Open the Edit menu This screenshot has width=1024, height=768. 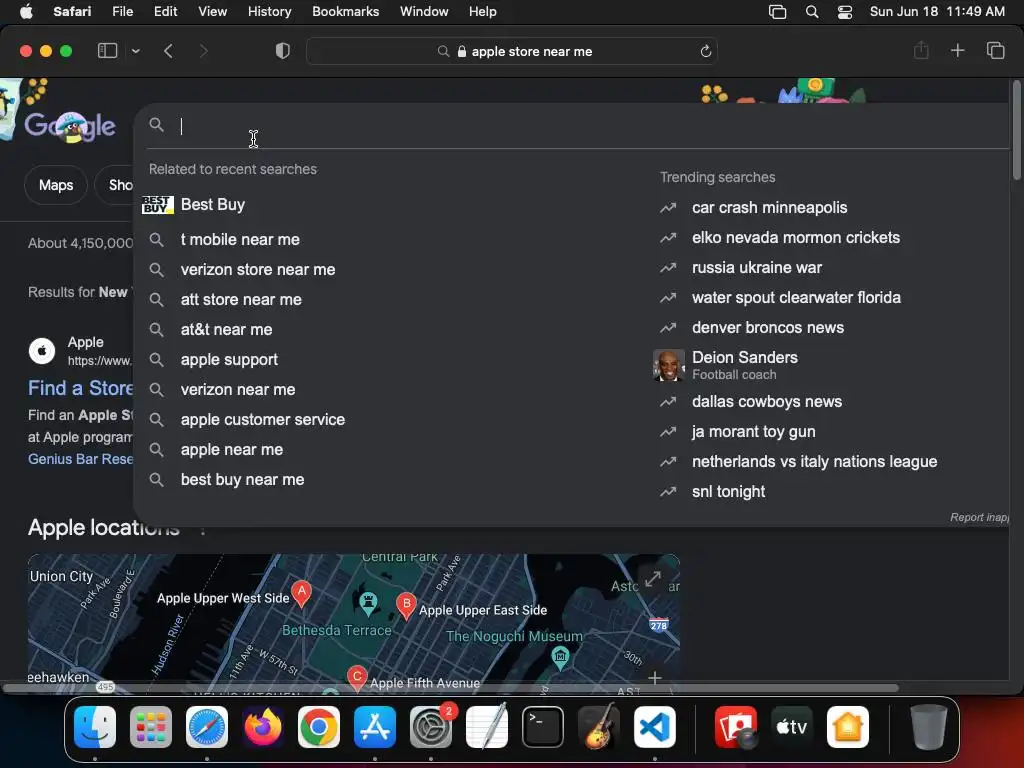(x=165, y=12)
